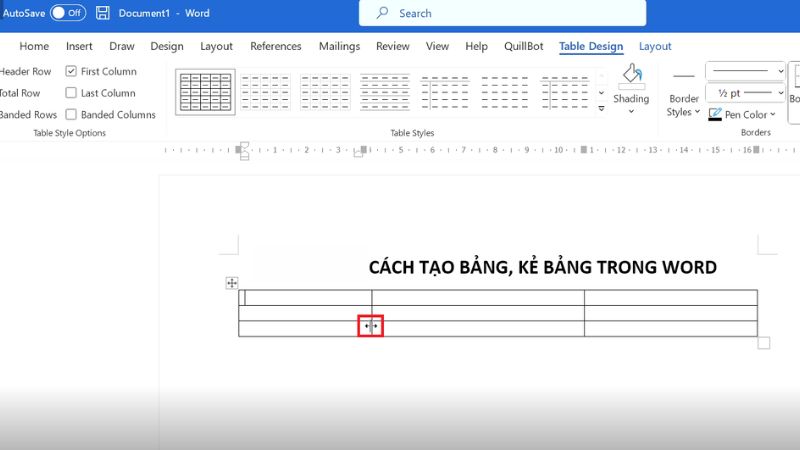Show next row of Table Styles gallery

pyautogui.click(x=602, y=92)
